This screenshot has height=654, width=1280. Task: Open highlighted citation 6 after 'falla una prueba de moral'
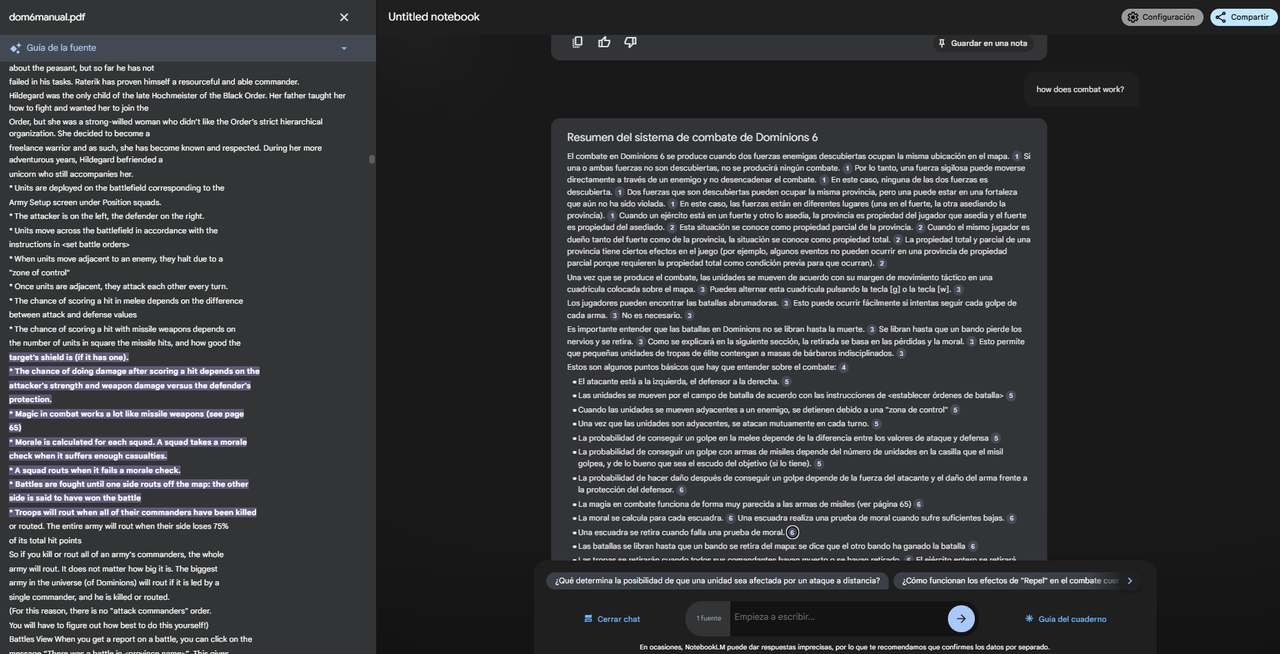click(x=792, y=532)
